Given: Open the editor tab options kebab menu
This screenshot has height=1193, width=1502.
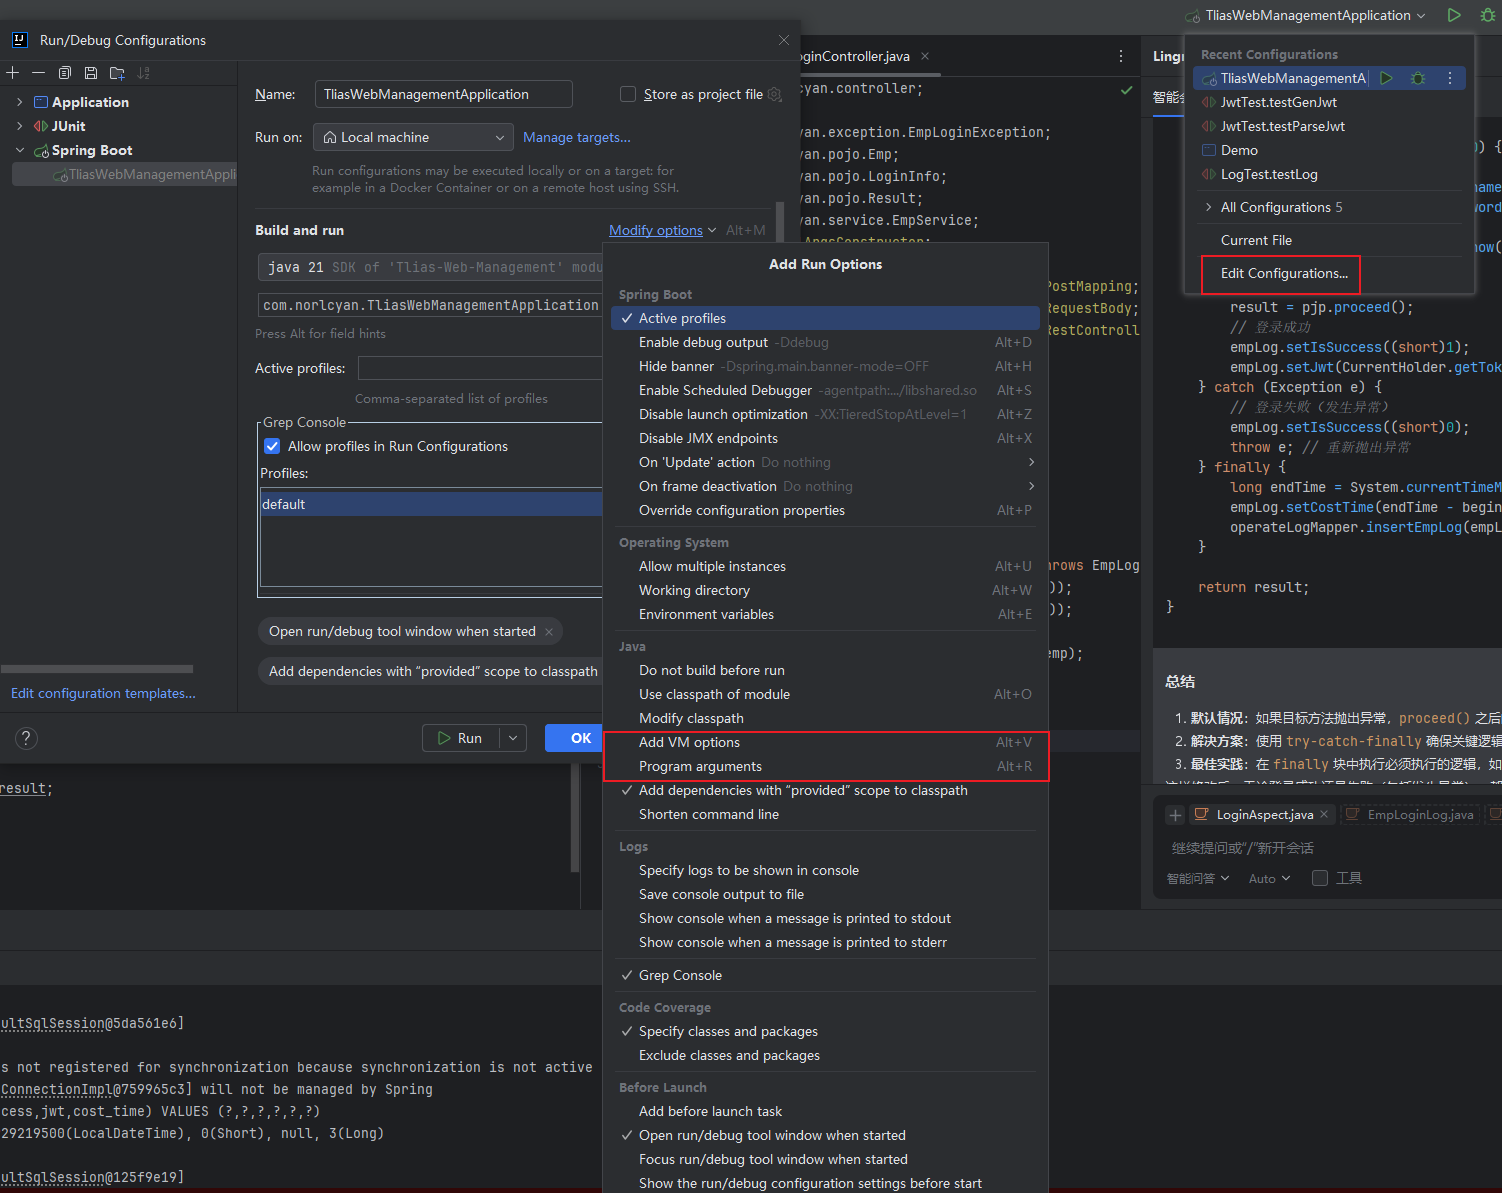Looking at the screenshot, I should pyautogui.click(x=1121, y=56).
